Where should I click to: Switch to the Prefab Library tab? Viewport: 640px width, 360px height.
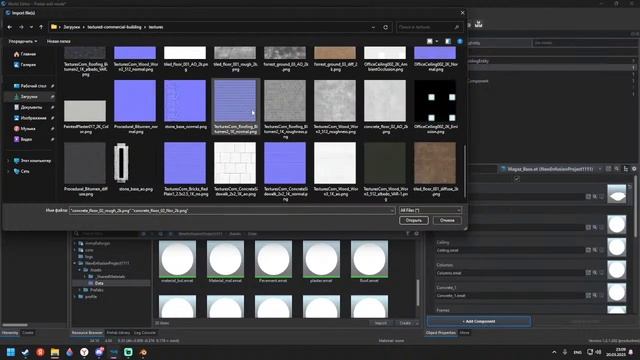pyautogui.click(x=118, y=333)
